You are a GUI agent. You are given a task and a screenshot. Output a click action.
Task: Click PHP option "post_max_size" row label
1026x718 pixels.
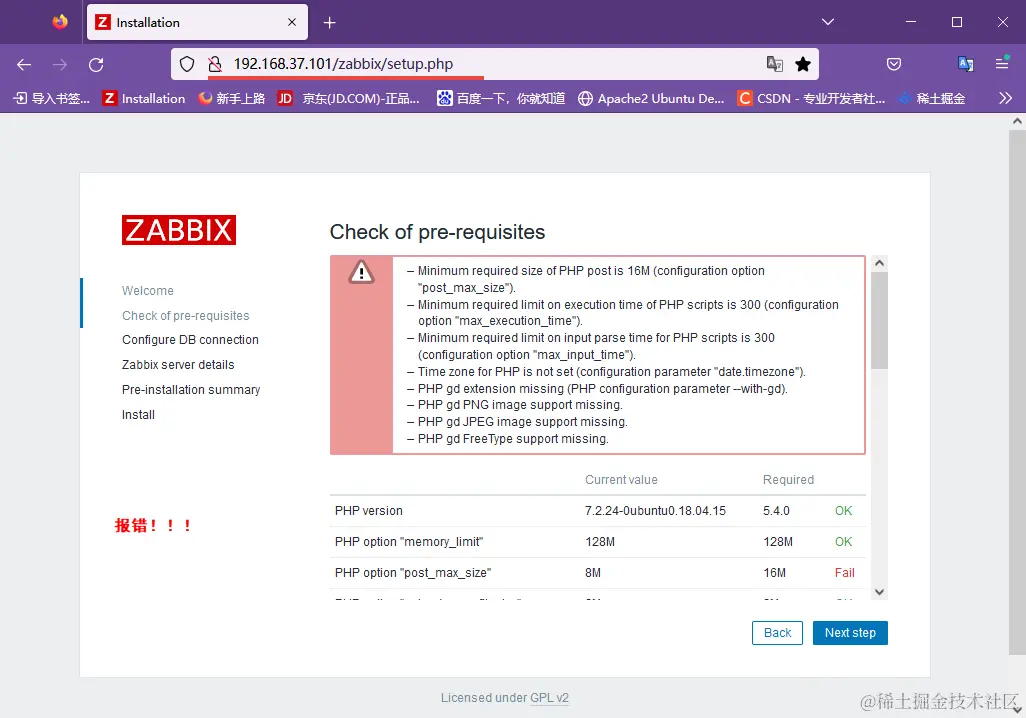(x=413, y=573)
